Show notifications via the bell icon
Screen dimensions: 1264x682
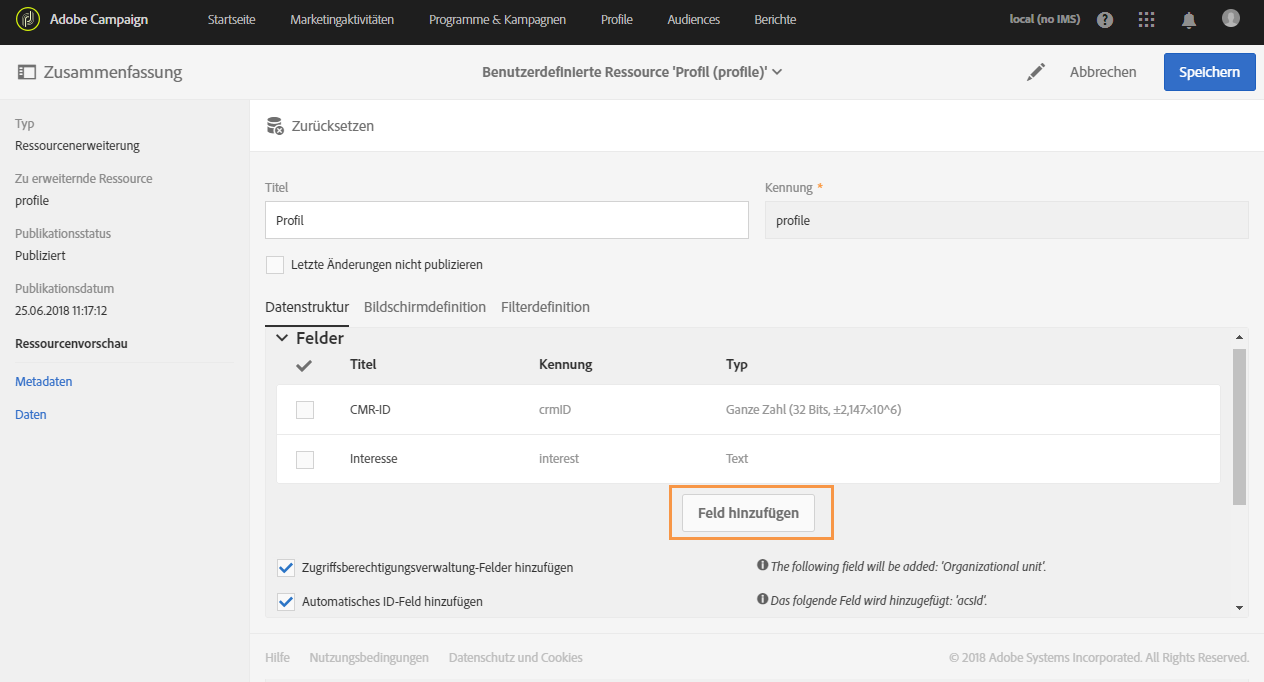tap(1189, 20)
